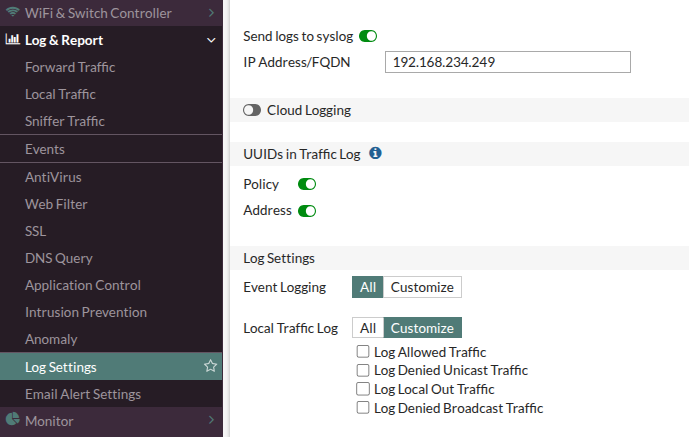Click the IP Address/FQDN input field
Image resolution: width=689 pixels, height=437 pixels.
[507, 62]
